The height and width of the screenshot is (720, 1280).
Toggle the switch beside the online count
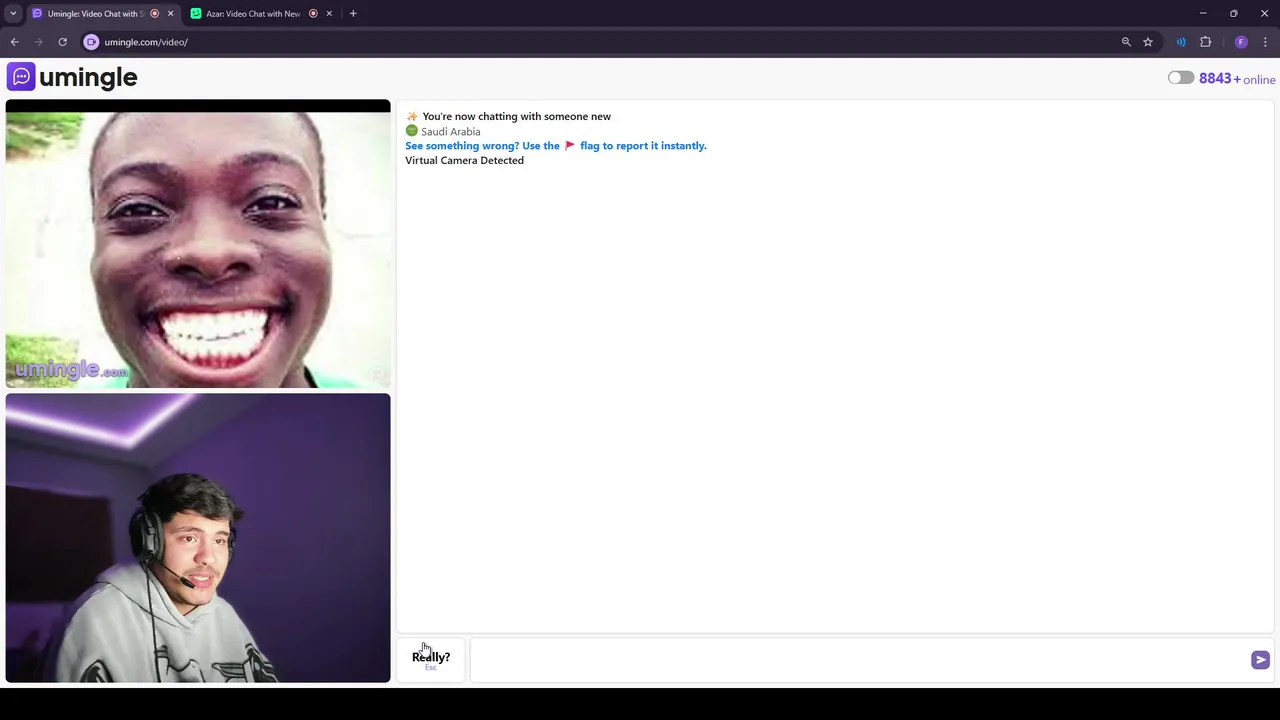click(1181, 78)
